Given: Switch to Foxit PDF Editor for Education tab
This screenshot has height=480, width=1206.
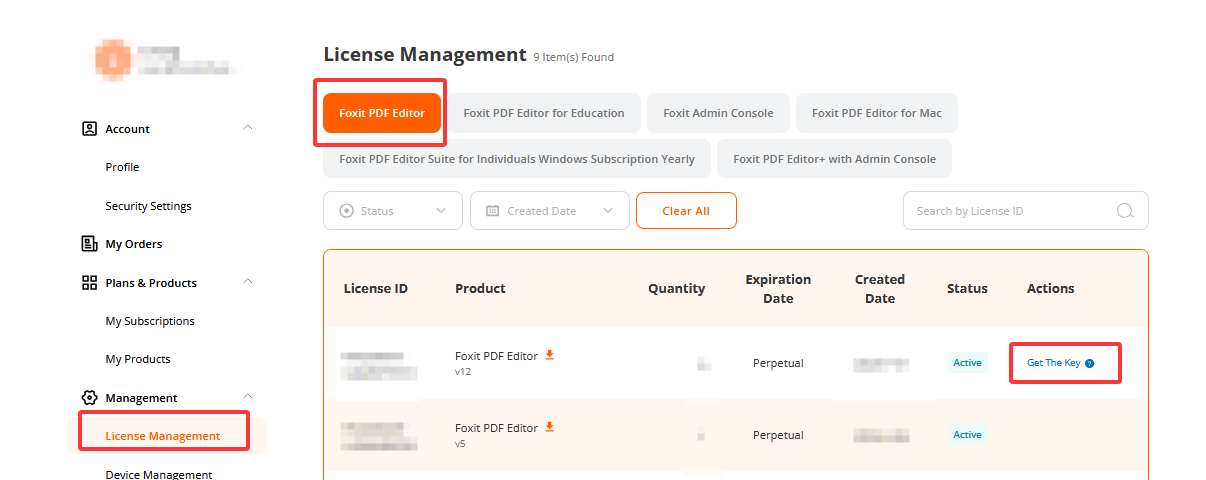Looking at the screenshot, I should coord(544,113).
